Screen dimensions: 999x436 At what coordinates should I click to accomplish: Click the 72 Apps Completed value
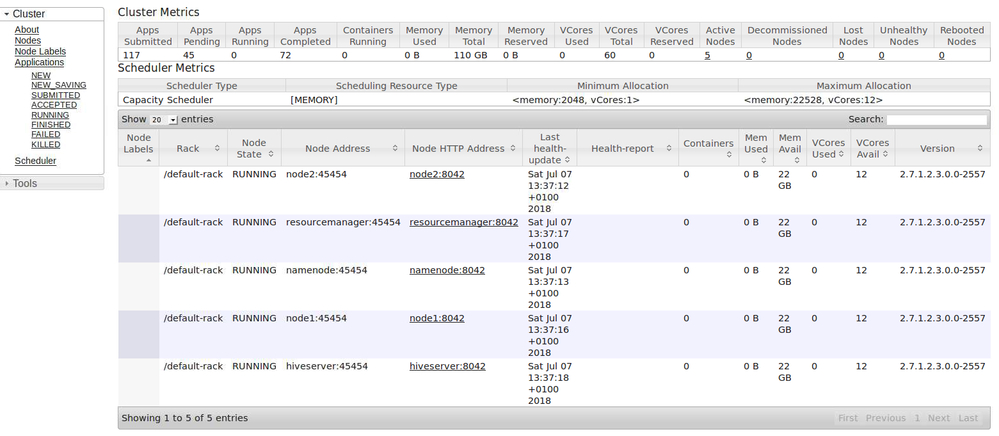click(285, 55)
